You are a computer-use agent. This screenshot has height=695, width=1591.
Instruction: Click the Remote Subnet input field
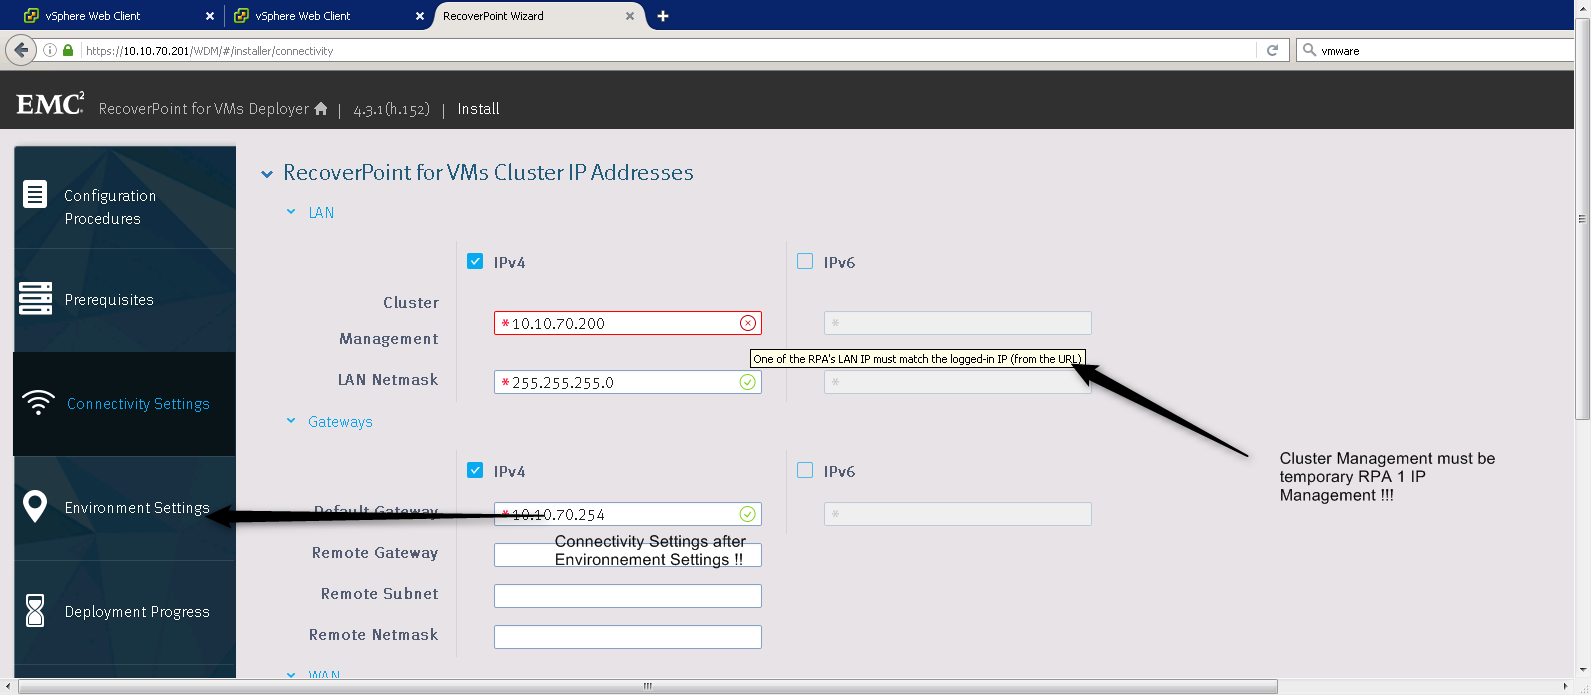pyautogui.click(x=628, y=596)
